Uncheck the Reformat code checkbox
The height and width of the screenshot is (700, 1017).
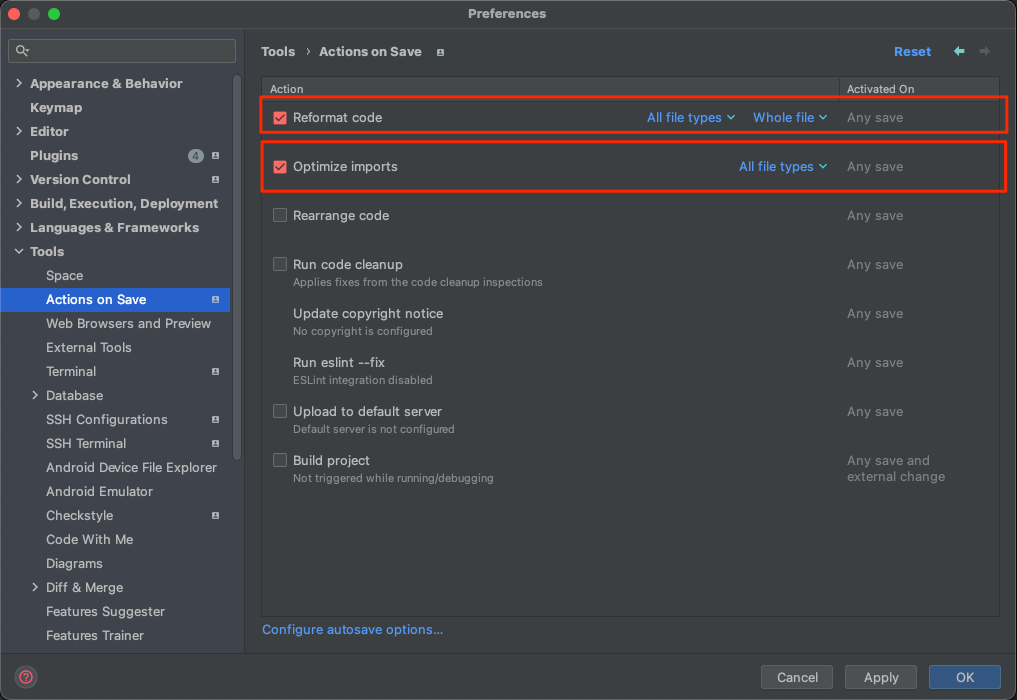280,118
